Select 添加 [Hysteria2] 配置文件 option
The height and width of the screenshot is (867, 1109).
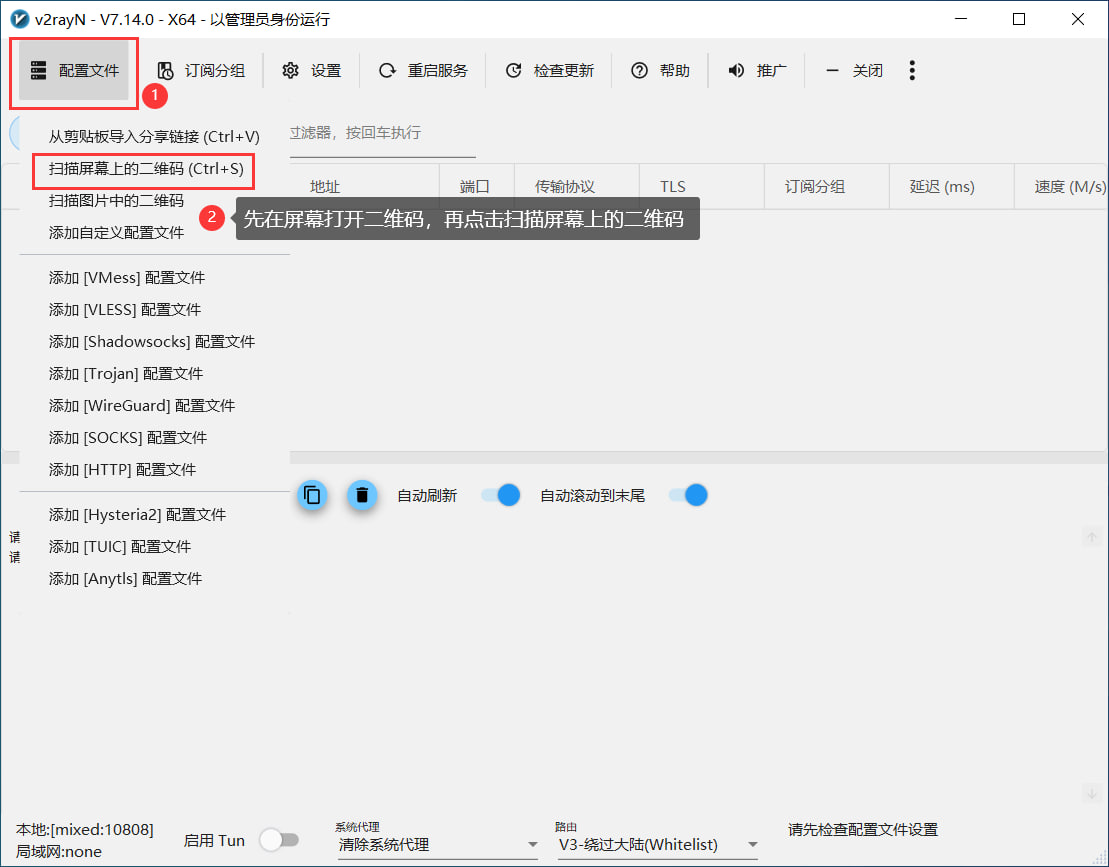[x=138, y=515]
